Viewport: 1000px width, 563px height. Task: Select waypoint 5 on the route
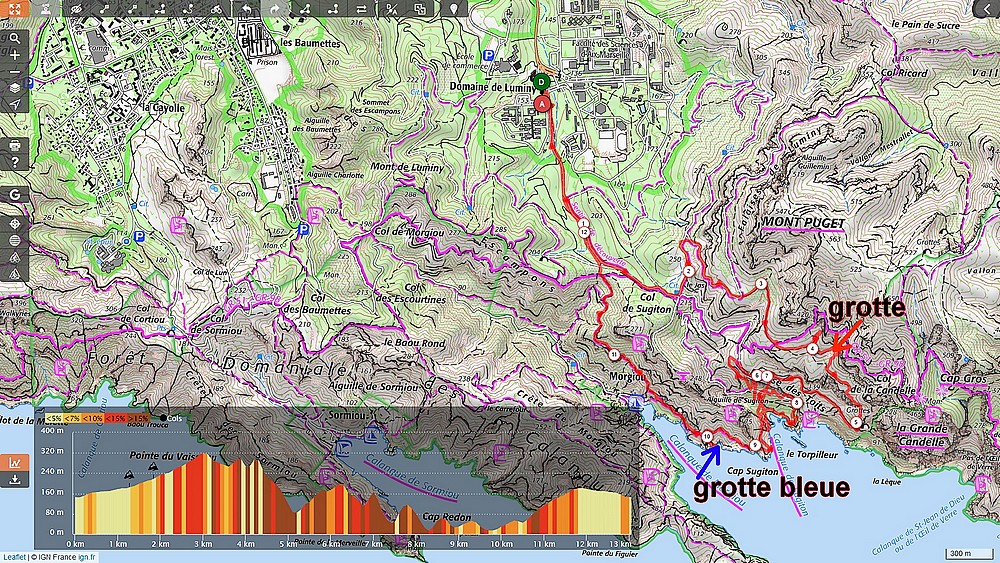point(856,422)
